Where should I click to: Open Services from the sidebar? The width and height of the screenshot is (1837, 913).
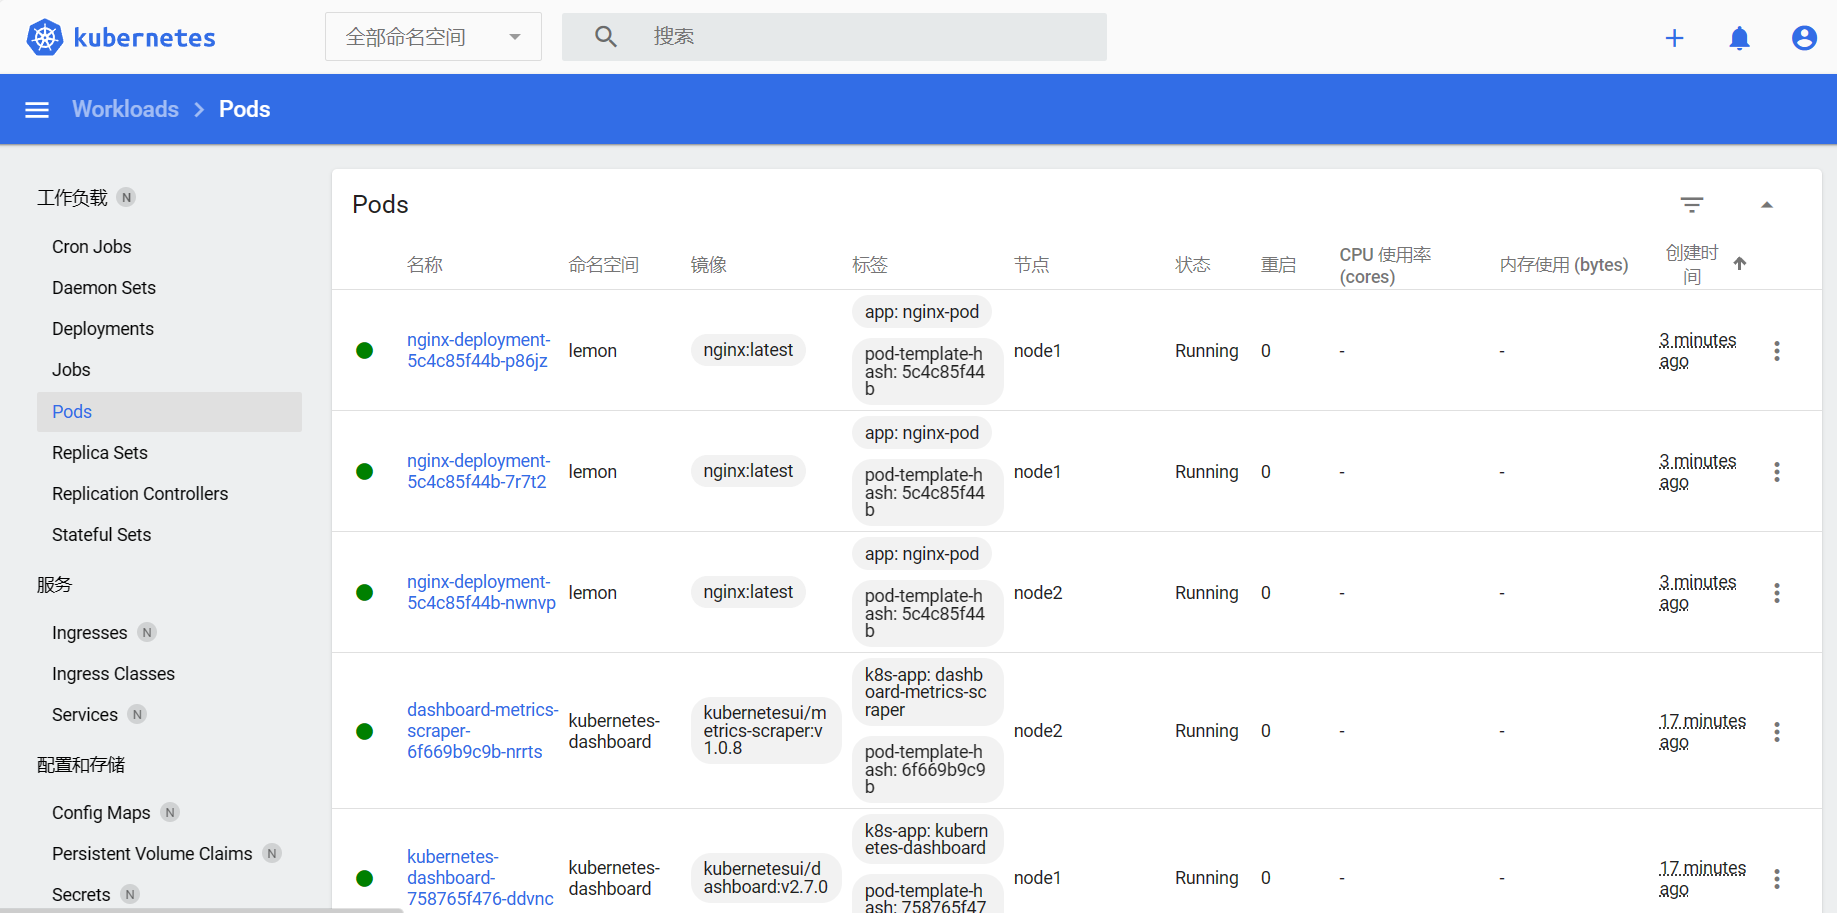point(85,715)
